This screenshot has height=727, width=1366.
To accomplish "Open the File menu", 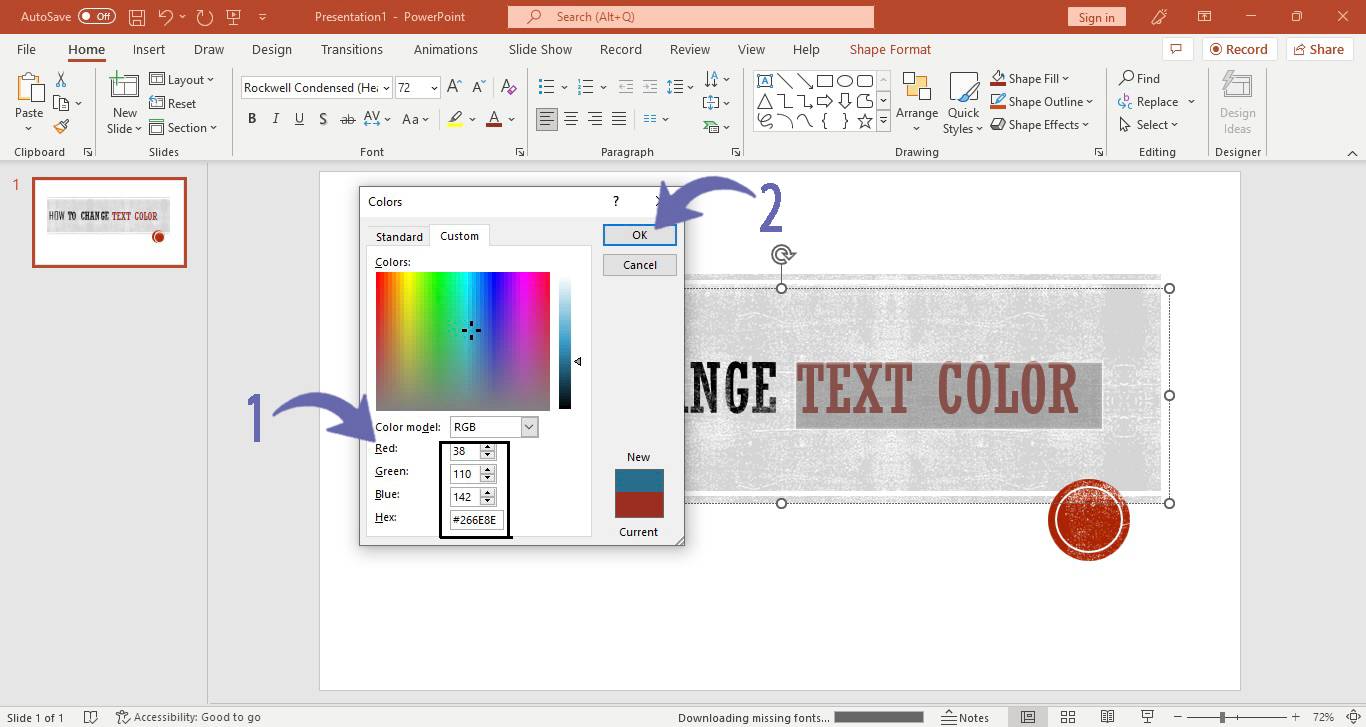I will 26,49.
